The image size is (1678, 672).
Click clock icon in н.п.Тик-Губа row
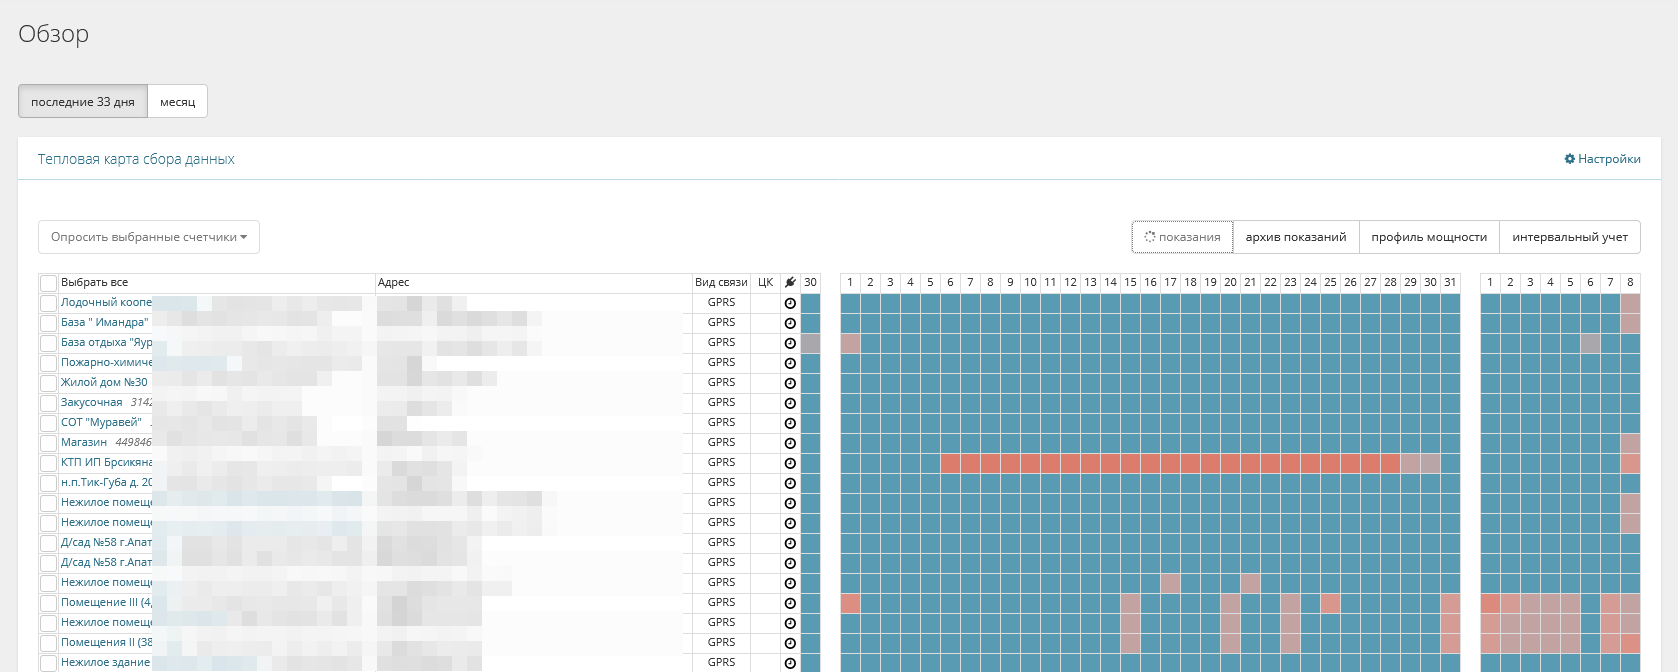(x=790, y=483)
